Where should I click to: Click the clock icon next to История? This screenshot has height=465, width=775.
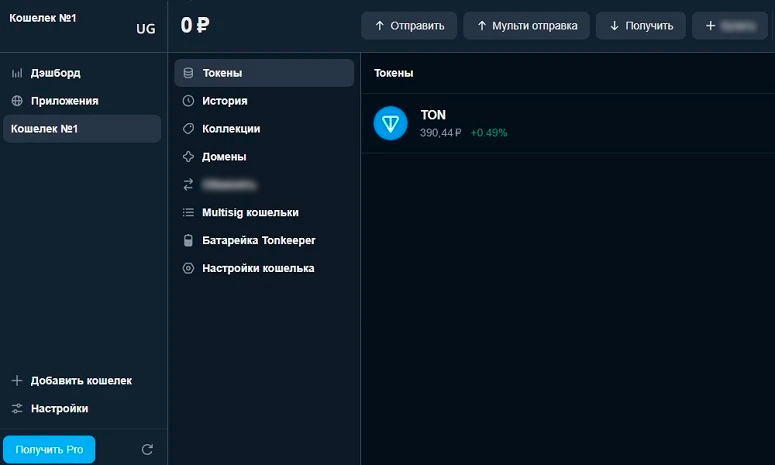188,101
